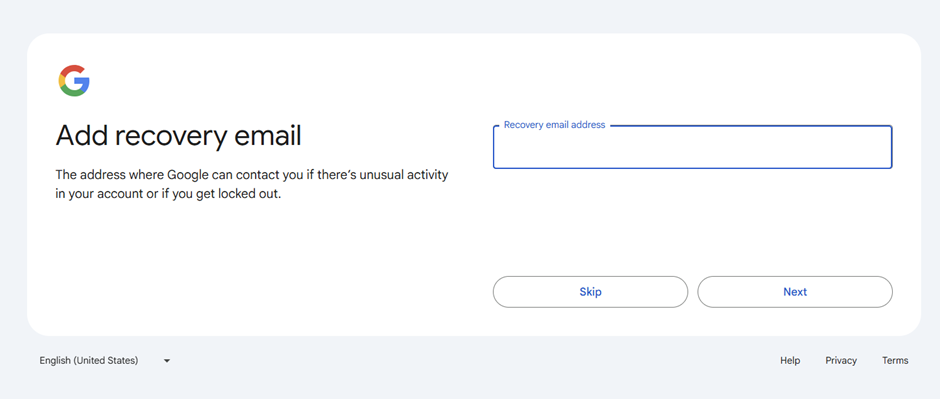This screenshot has height=399, width=940.
Task: Click the Google logo icon
Action: (74, 81)
